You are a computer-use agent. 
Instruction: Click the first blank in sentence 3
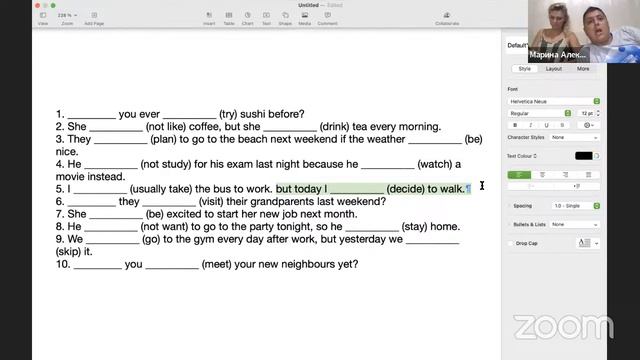point(120,141)
